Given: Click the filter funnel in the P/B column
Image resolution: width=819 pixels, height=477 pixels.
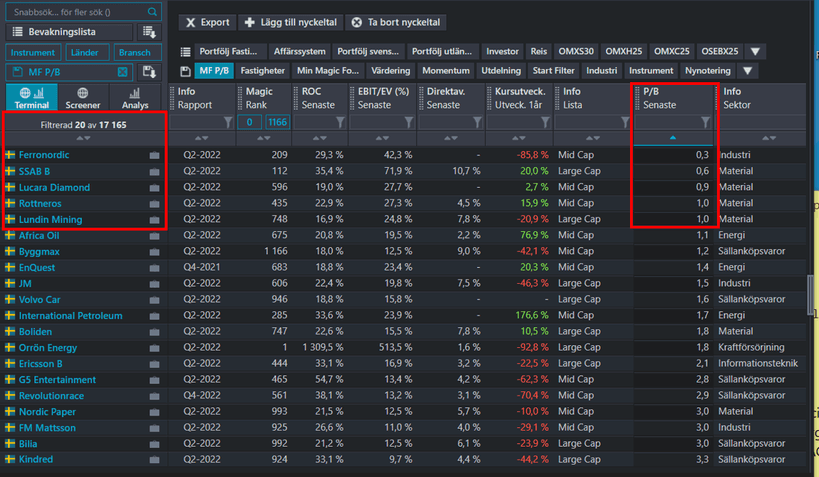Looking at the screenshot, I should (705, 122).
